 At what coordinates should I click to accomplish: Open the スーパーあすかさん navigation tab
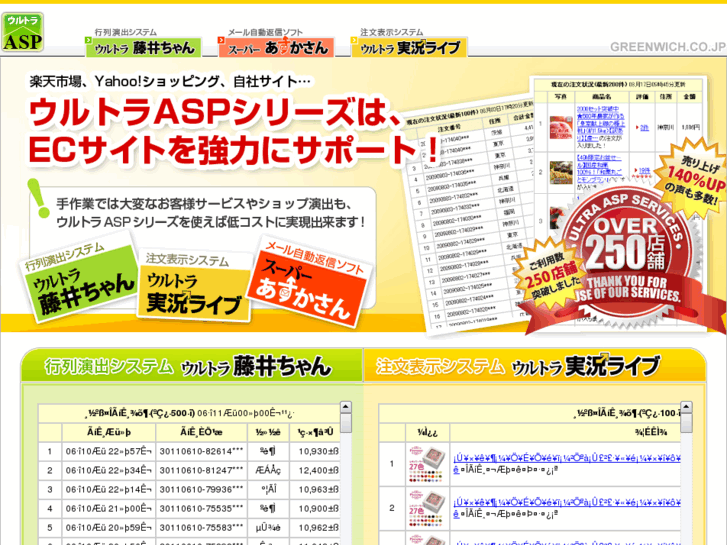click(276, 47)
